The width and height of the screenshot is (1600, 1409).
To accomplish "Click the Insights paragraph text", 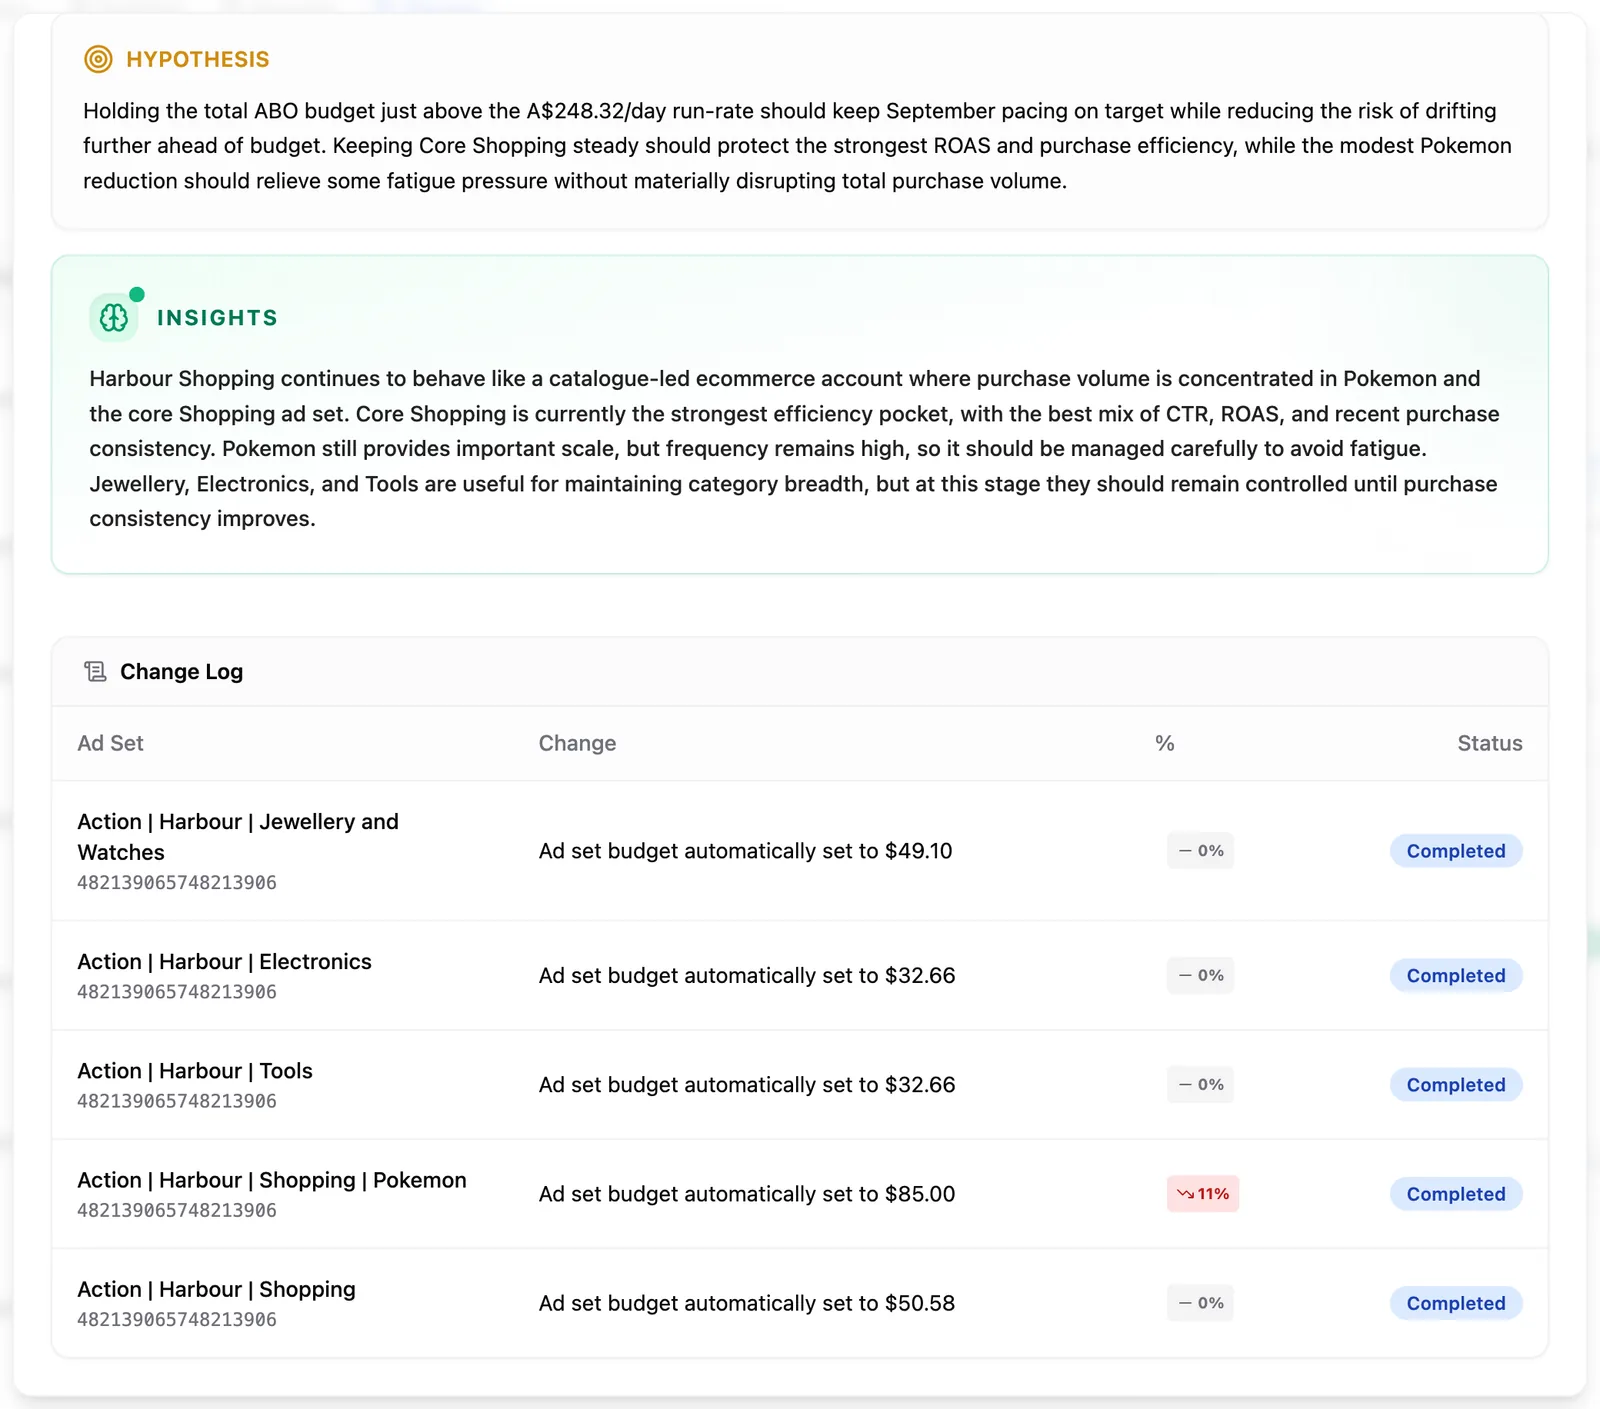I will tap(795, 449).
